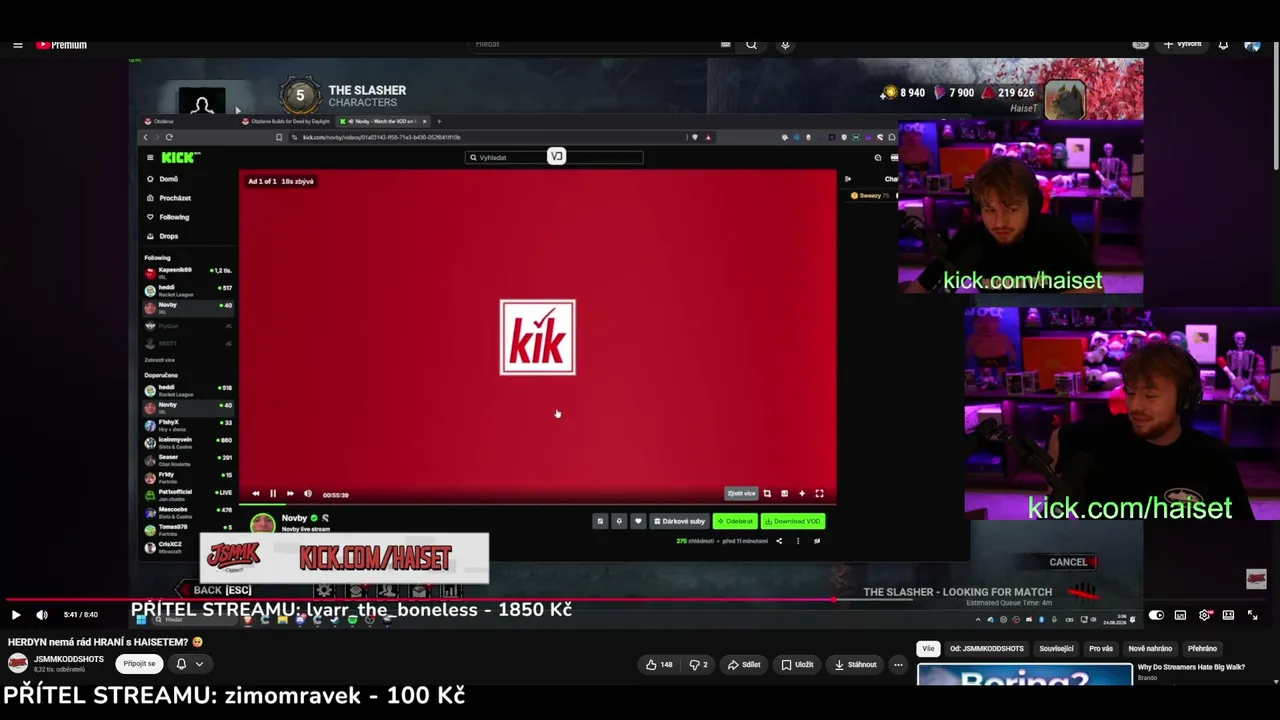The image size is (1280, 720).
Task: Open the YouTube guide hamburger menu
Action: pos(17,45)
